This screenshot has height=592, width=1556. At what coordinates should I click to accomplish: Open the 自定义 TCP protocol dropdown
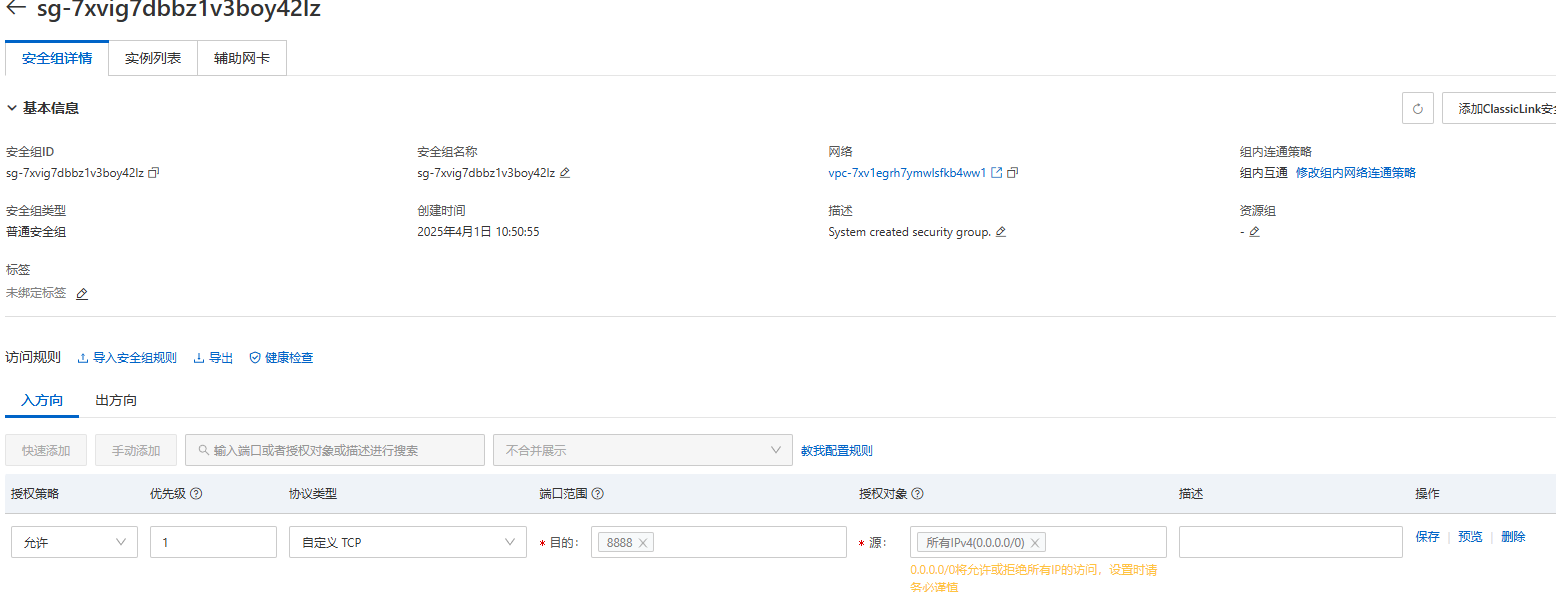[x=407, y=542]
